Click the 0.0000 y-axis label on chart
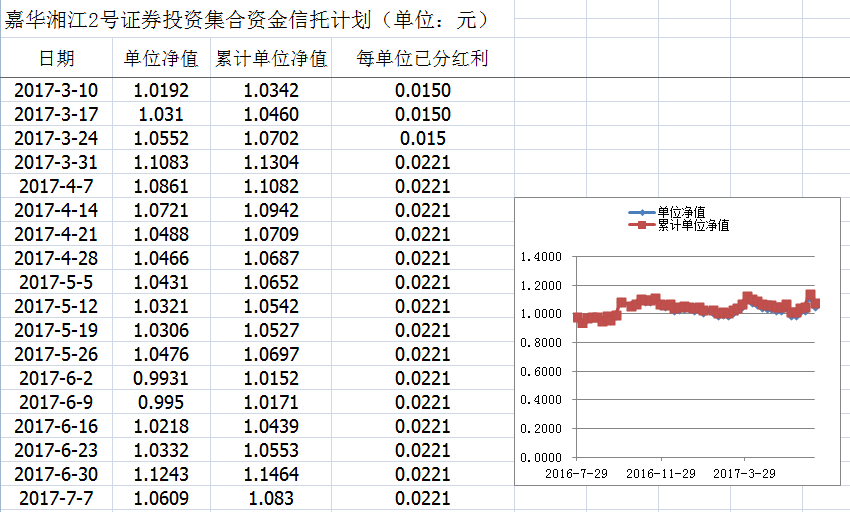 coord(542,457)
